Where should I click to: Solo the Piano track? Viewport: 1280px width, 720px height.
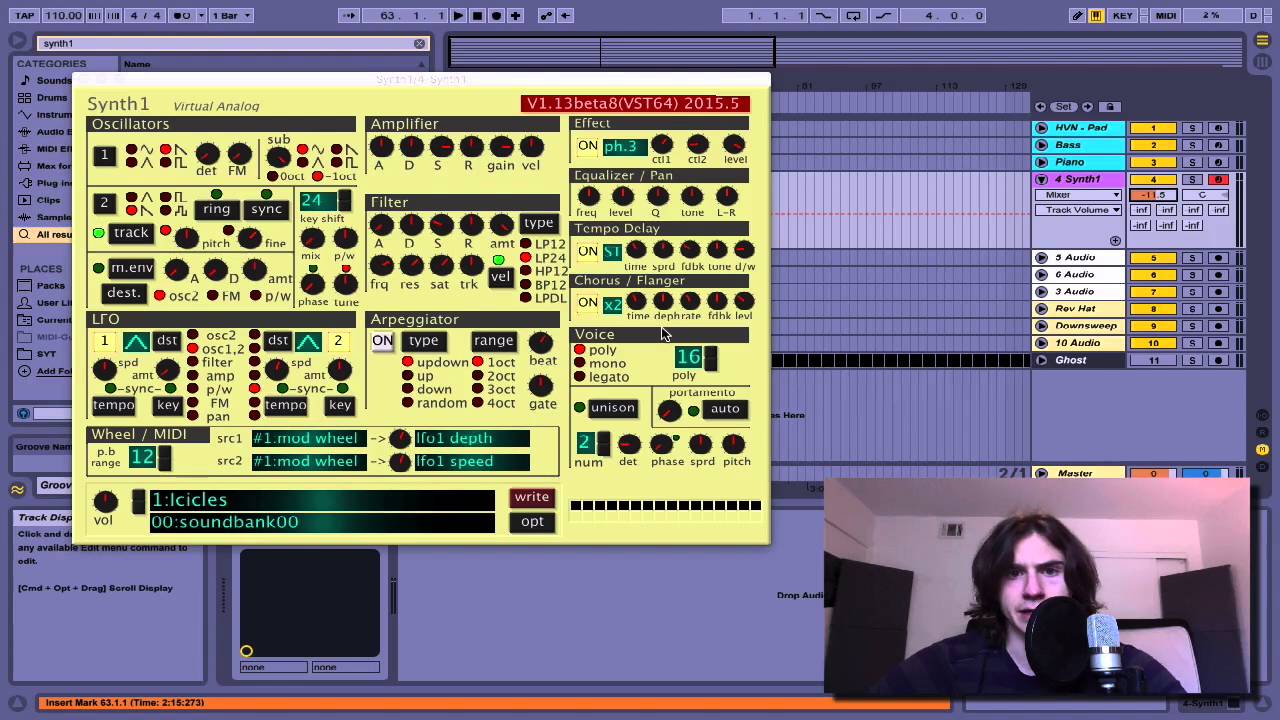(1192, 162)
